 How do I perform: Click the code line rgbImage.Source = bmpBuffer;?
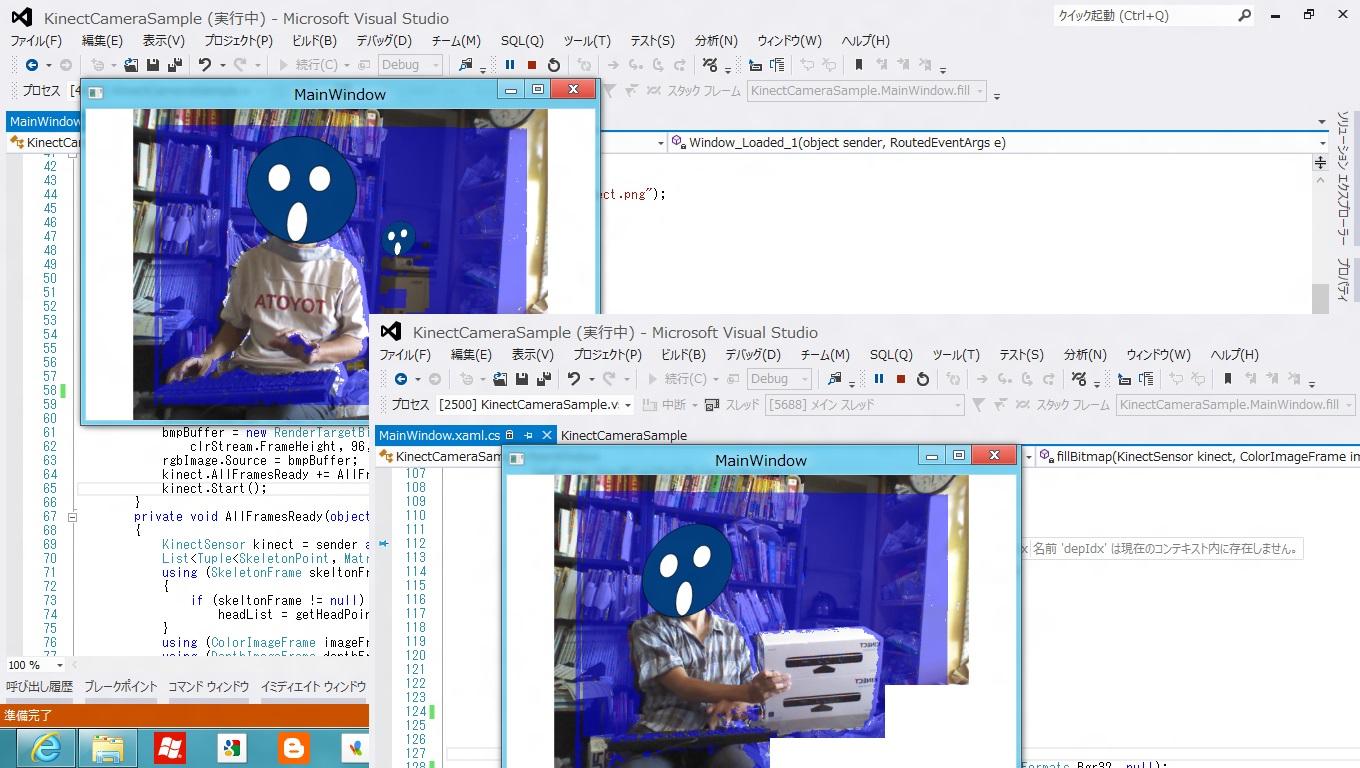[x=260, y=461]
